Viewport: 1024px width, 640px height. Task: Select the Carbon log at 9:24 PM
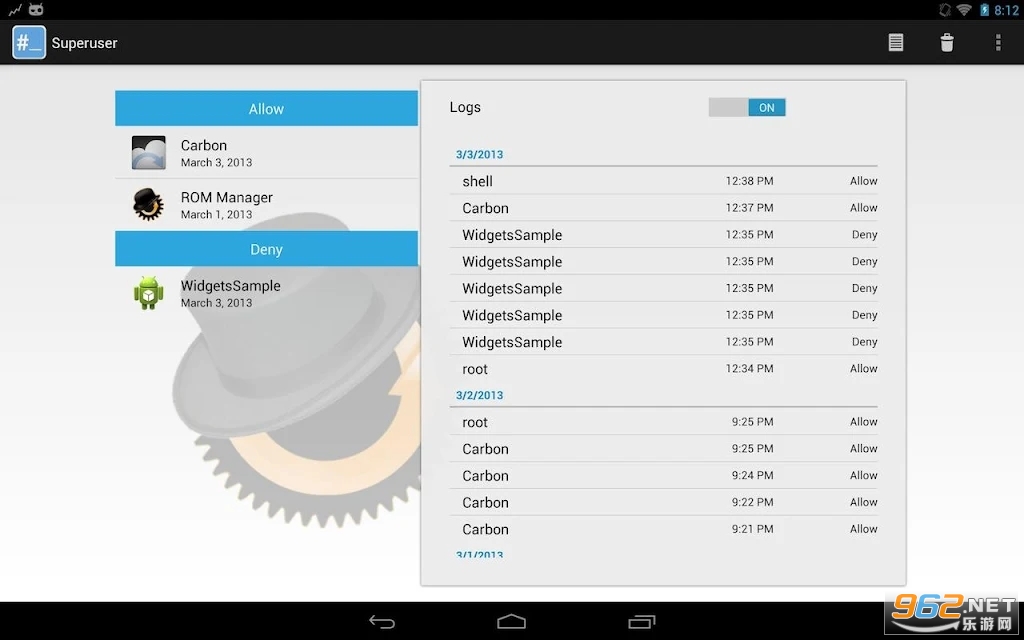664,475
